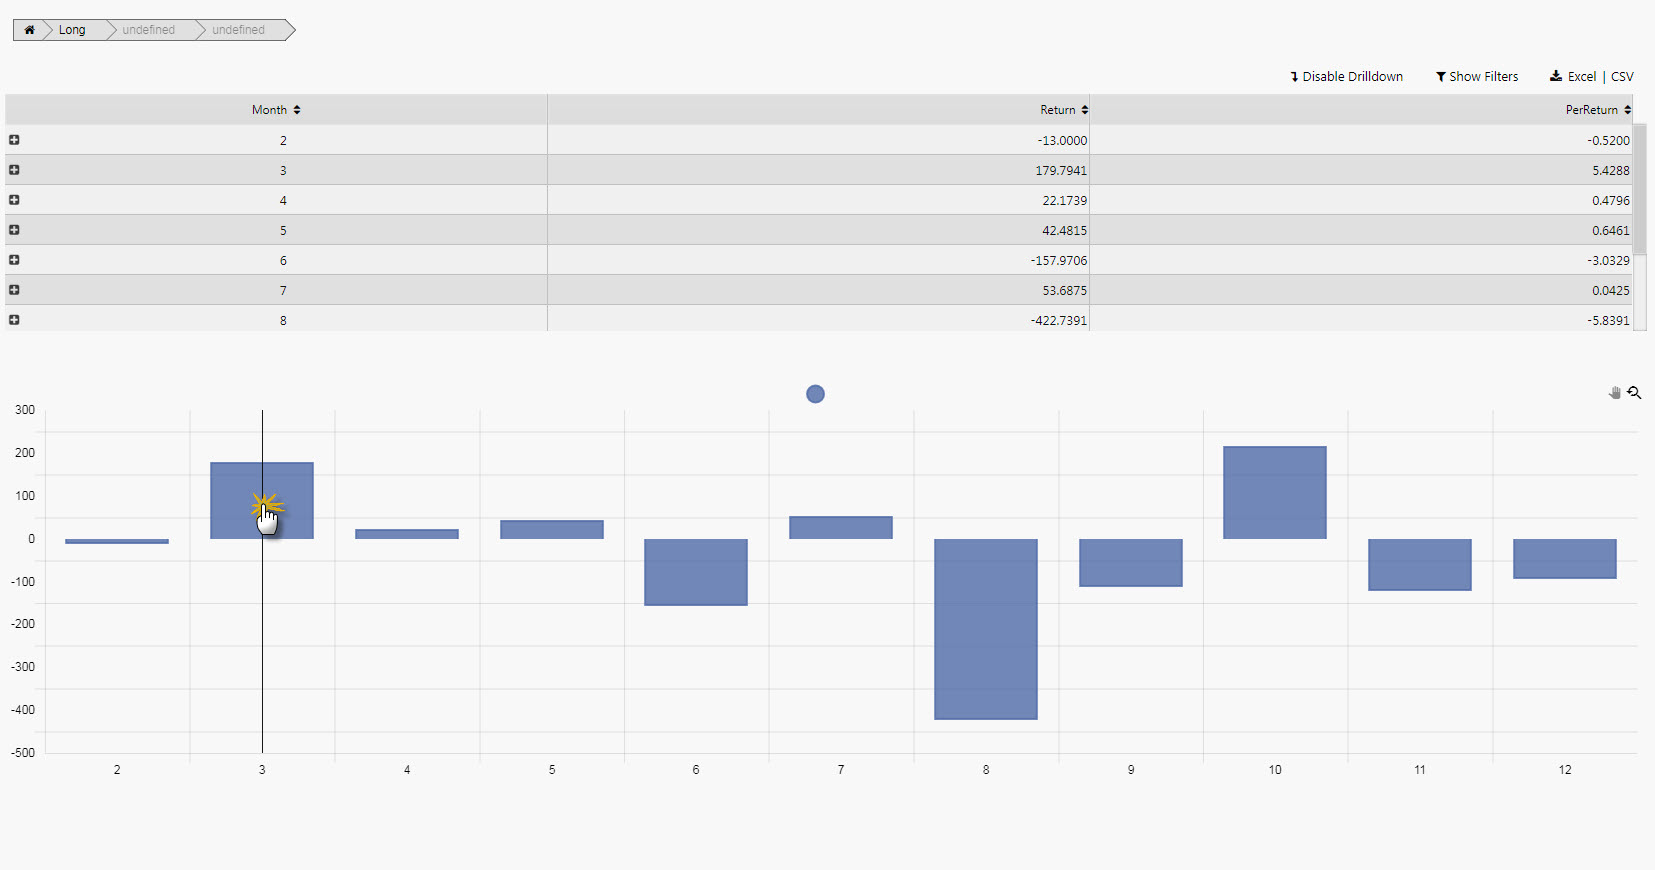Expand the month 8 row
This screenshot has width=1655, height=870.
pos(14,320)
